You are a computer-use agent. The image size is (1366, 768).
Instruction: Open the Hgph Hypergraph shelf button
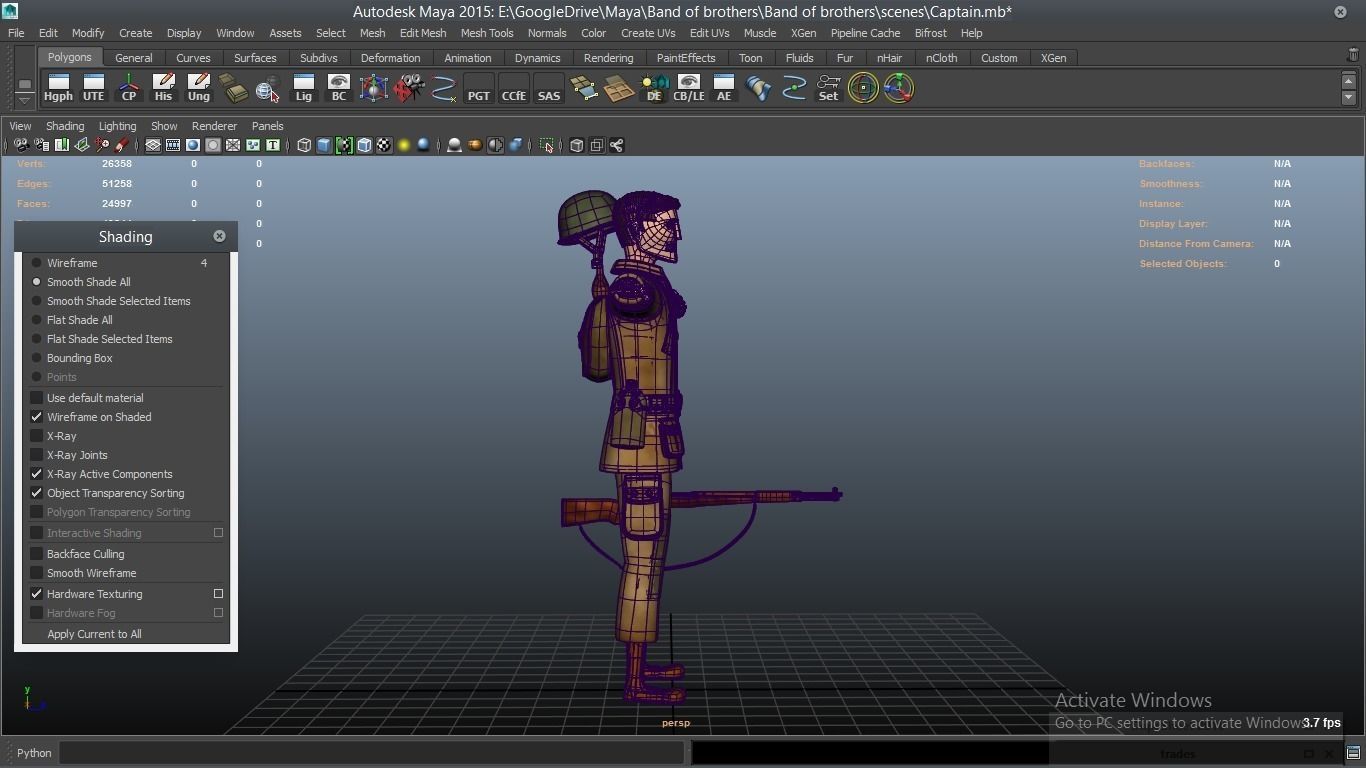(58, 88)
